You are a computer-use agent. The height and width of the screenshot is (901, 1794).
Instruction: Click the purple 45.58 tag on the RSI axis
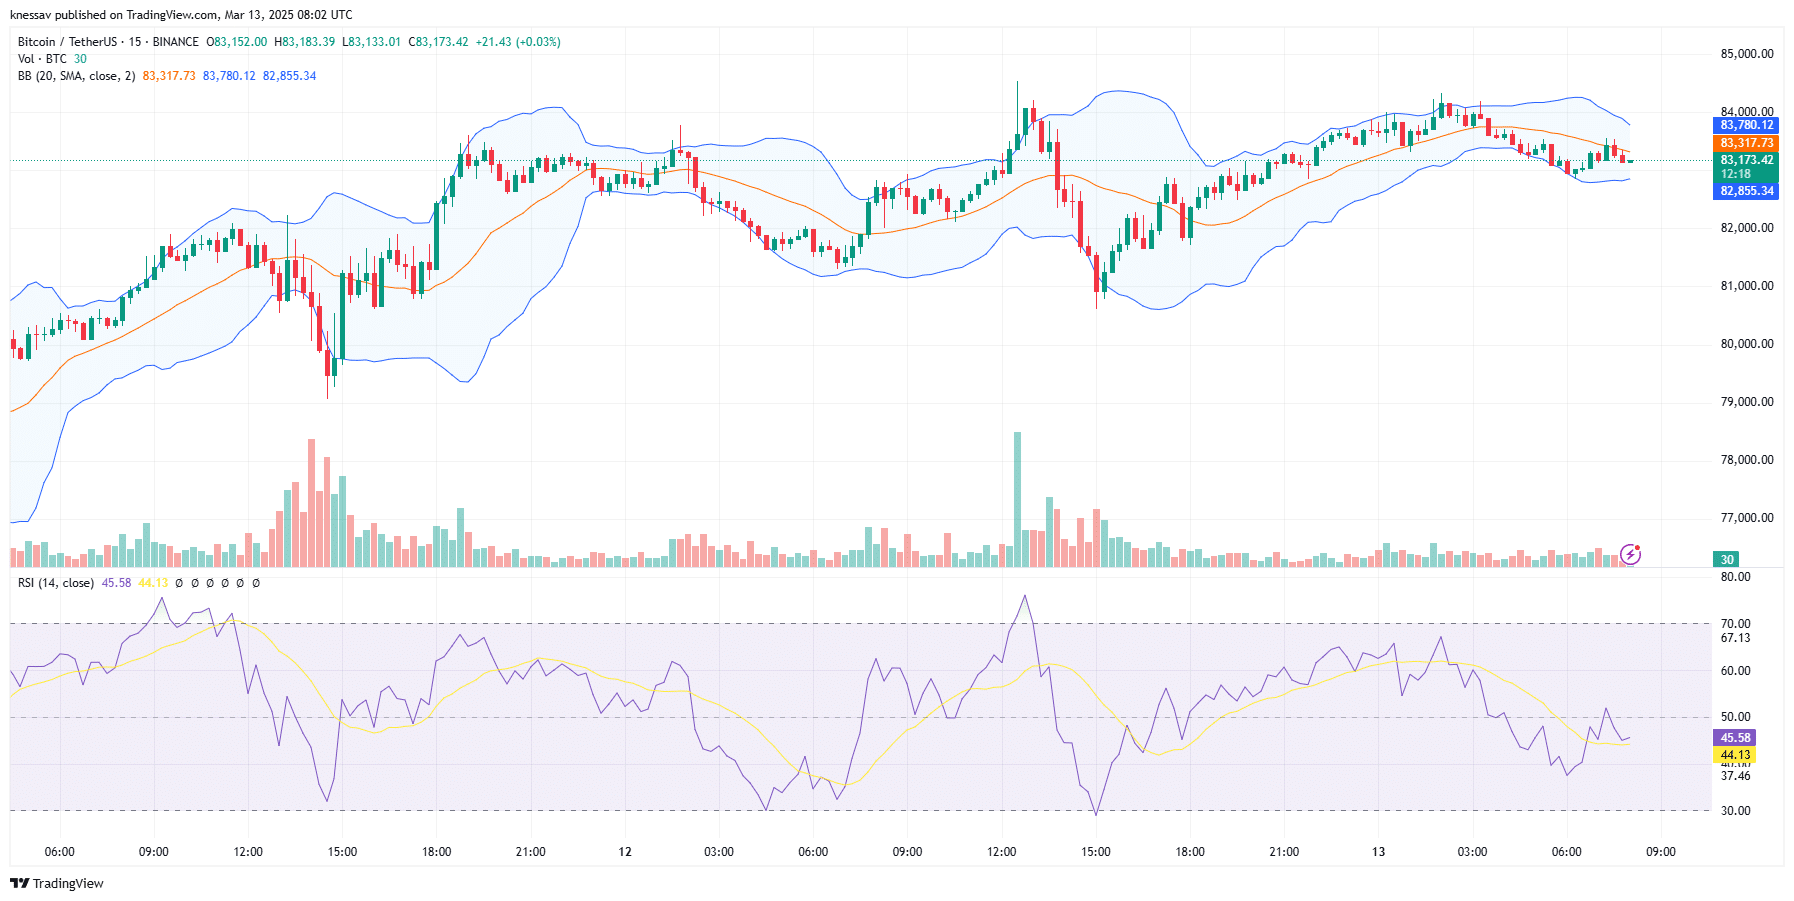point(1735,738)
